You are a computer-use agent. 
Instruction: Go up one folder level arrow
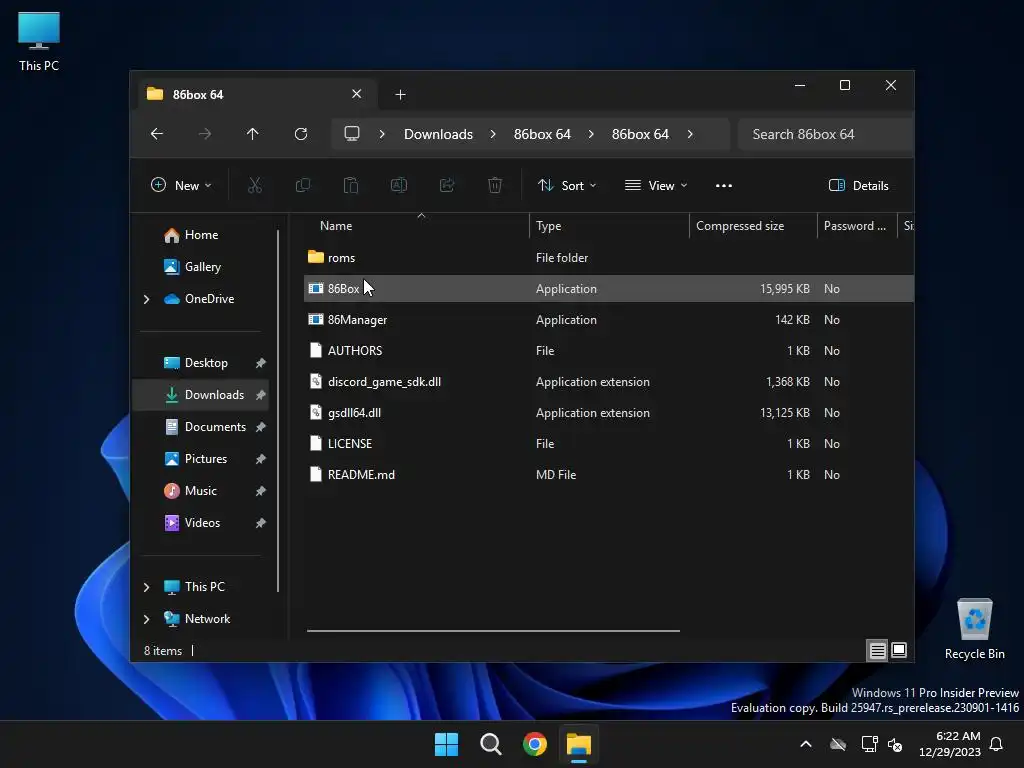[x=253, y=134]
